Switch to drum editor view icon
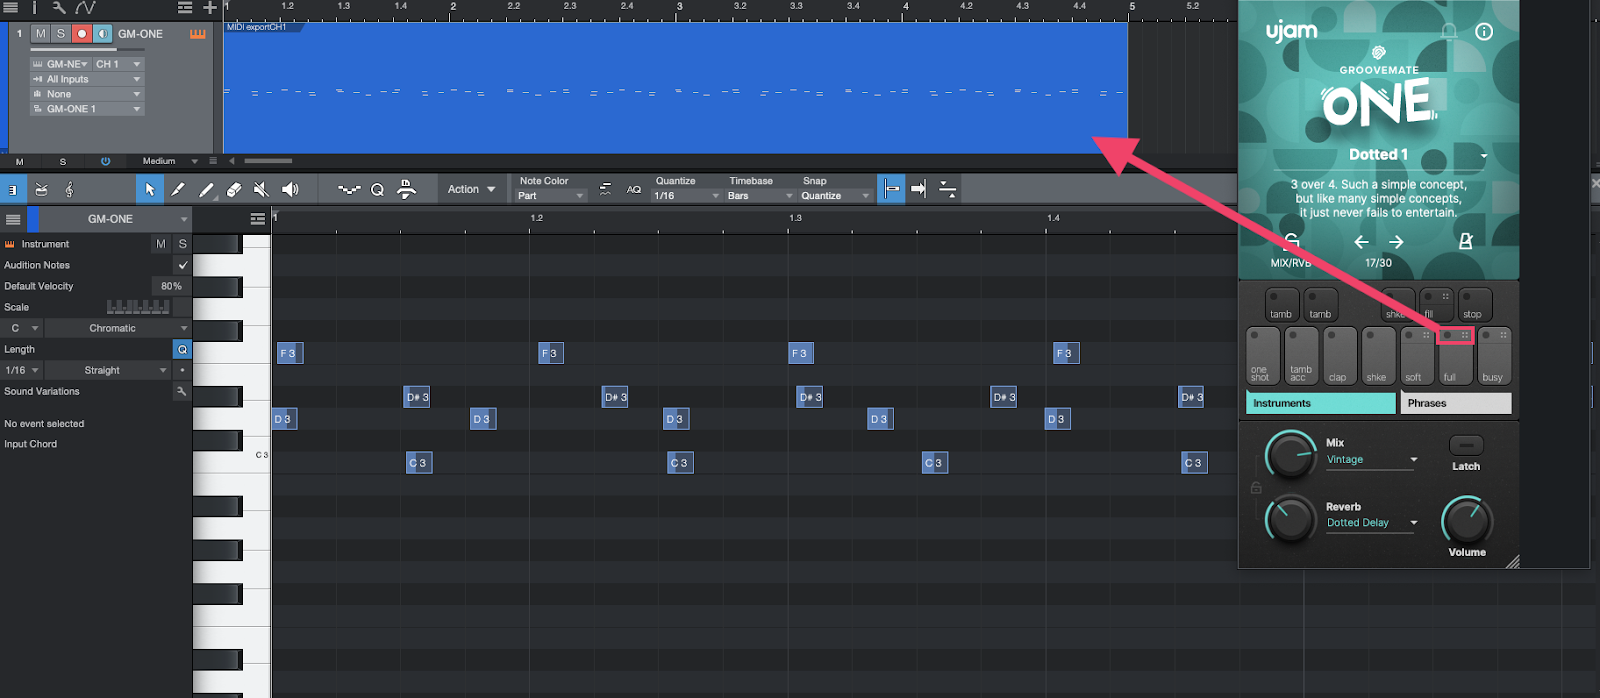Image resolution: width=1600 pixels, height=698 pixels. click(x=41, y=189)
